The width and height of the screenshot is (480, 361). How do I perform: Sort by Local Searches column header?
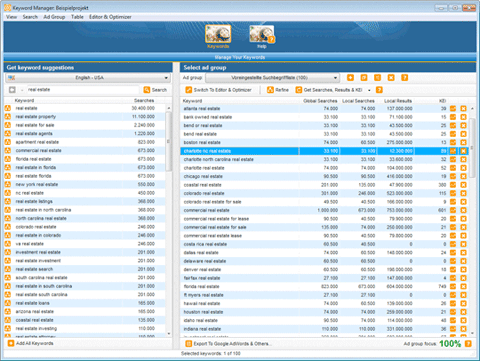[x=358, y=101]
